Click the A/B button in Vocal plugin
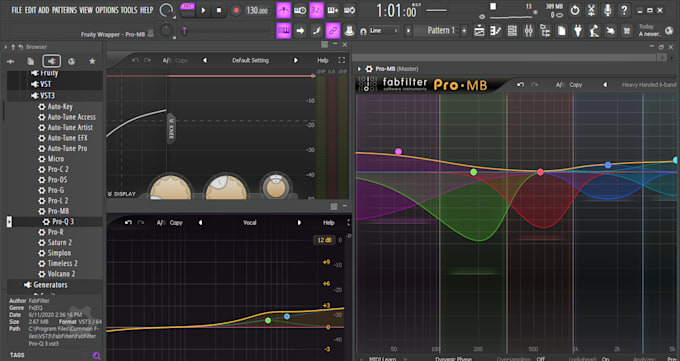Screen dimensions: 680x361 click(160, 223)
